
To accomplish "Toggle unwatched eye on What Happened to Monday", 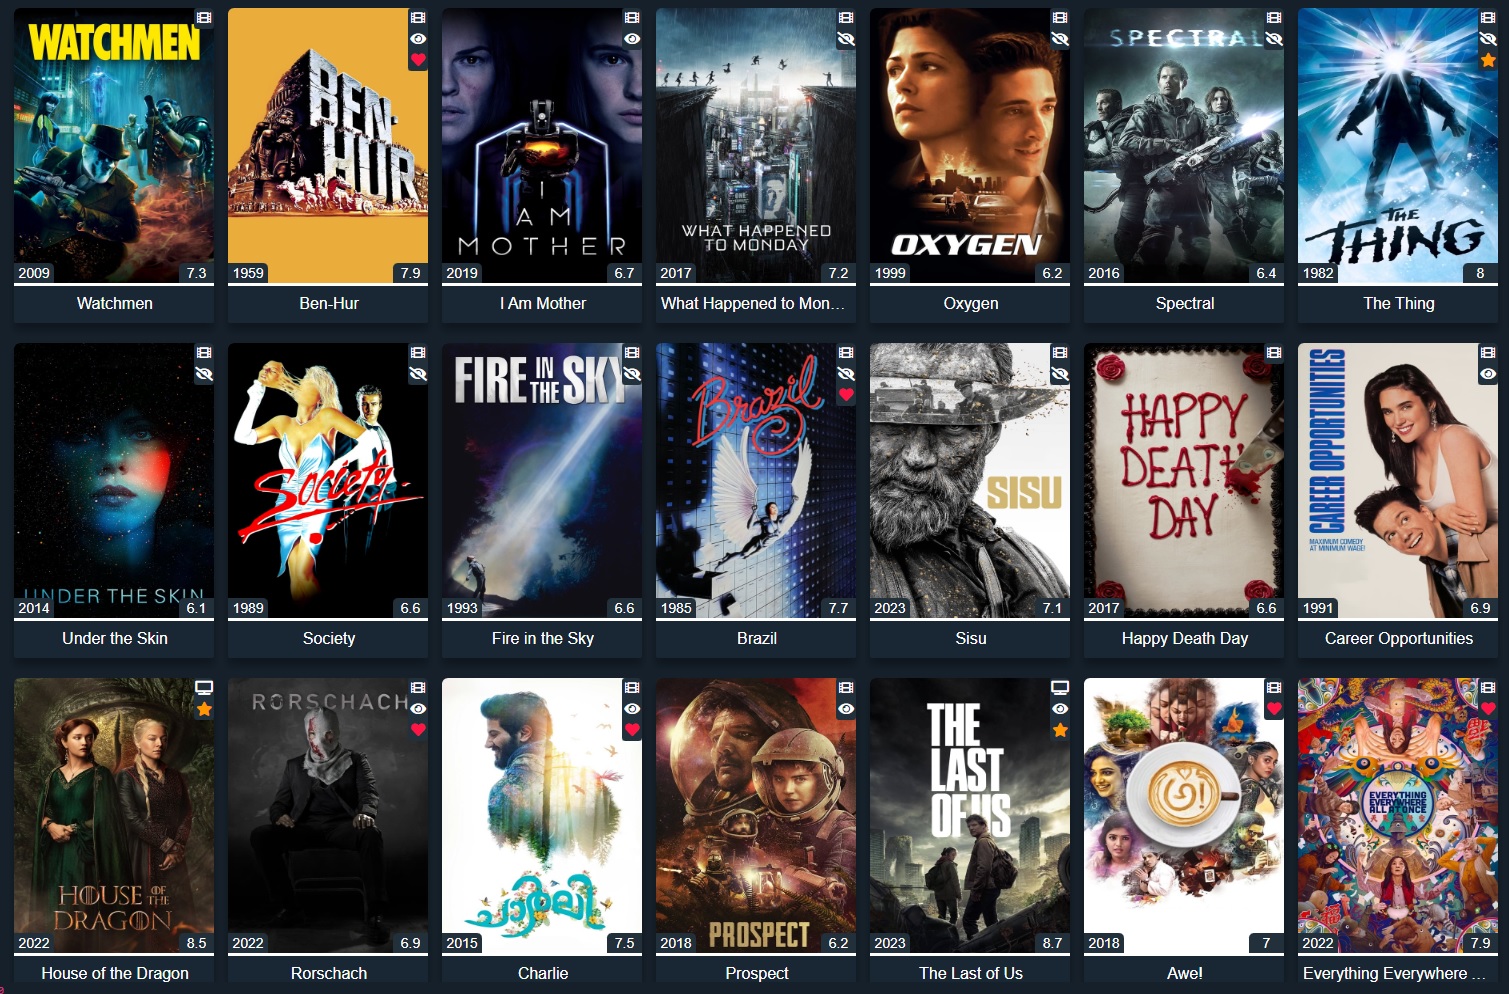I will coord(846,39).
